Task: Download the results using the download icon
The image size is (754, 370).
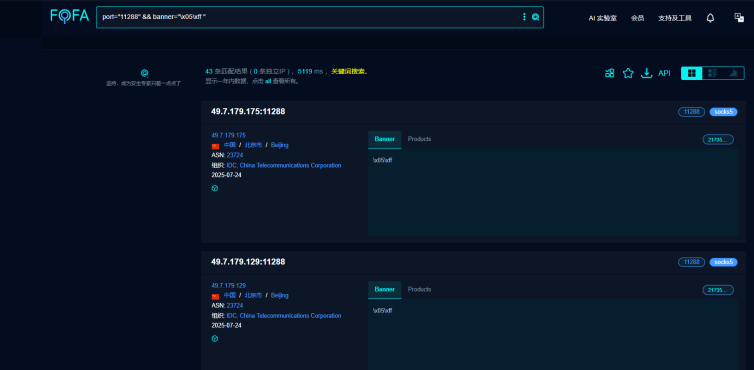Action: pos(647,73)
